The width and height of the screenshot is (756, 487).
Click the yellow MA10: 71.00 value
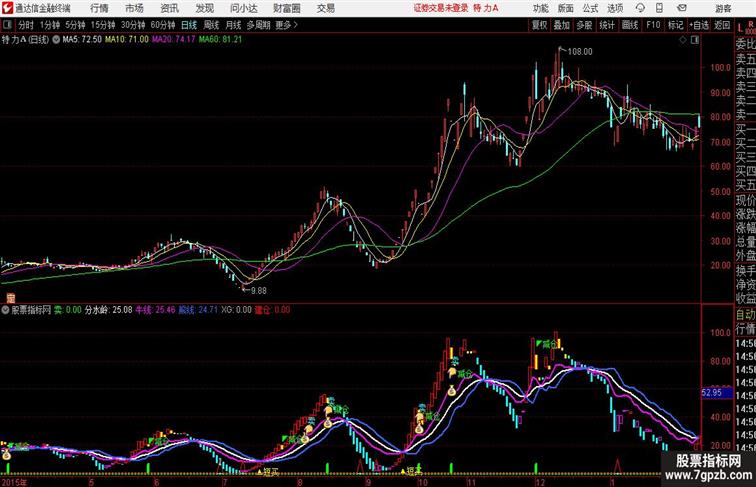pos(126,40)
